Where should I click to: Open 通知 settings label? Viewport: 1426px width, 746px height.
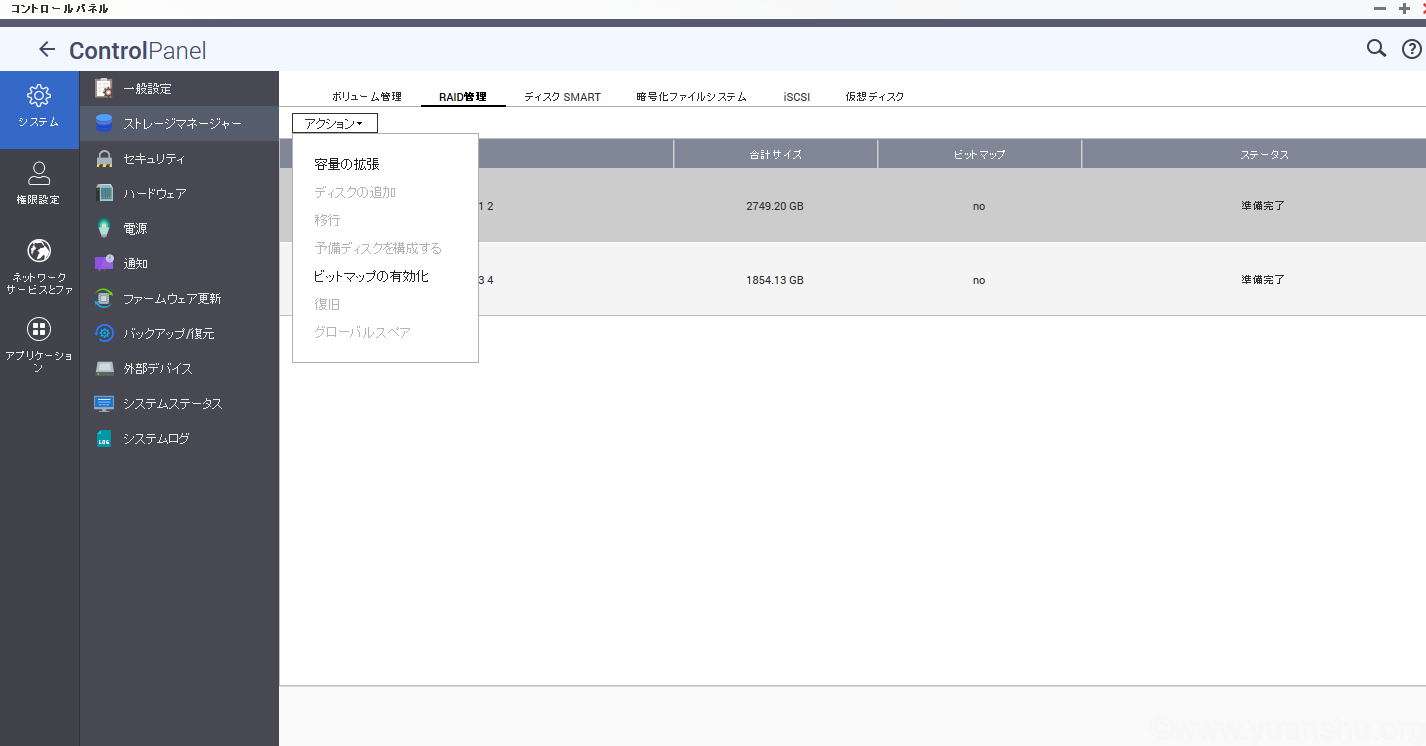[x=135, y=263]
